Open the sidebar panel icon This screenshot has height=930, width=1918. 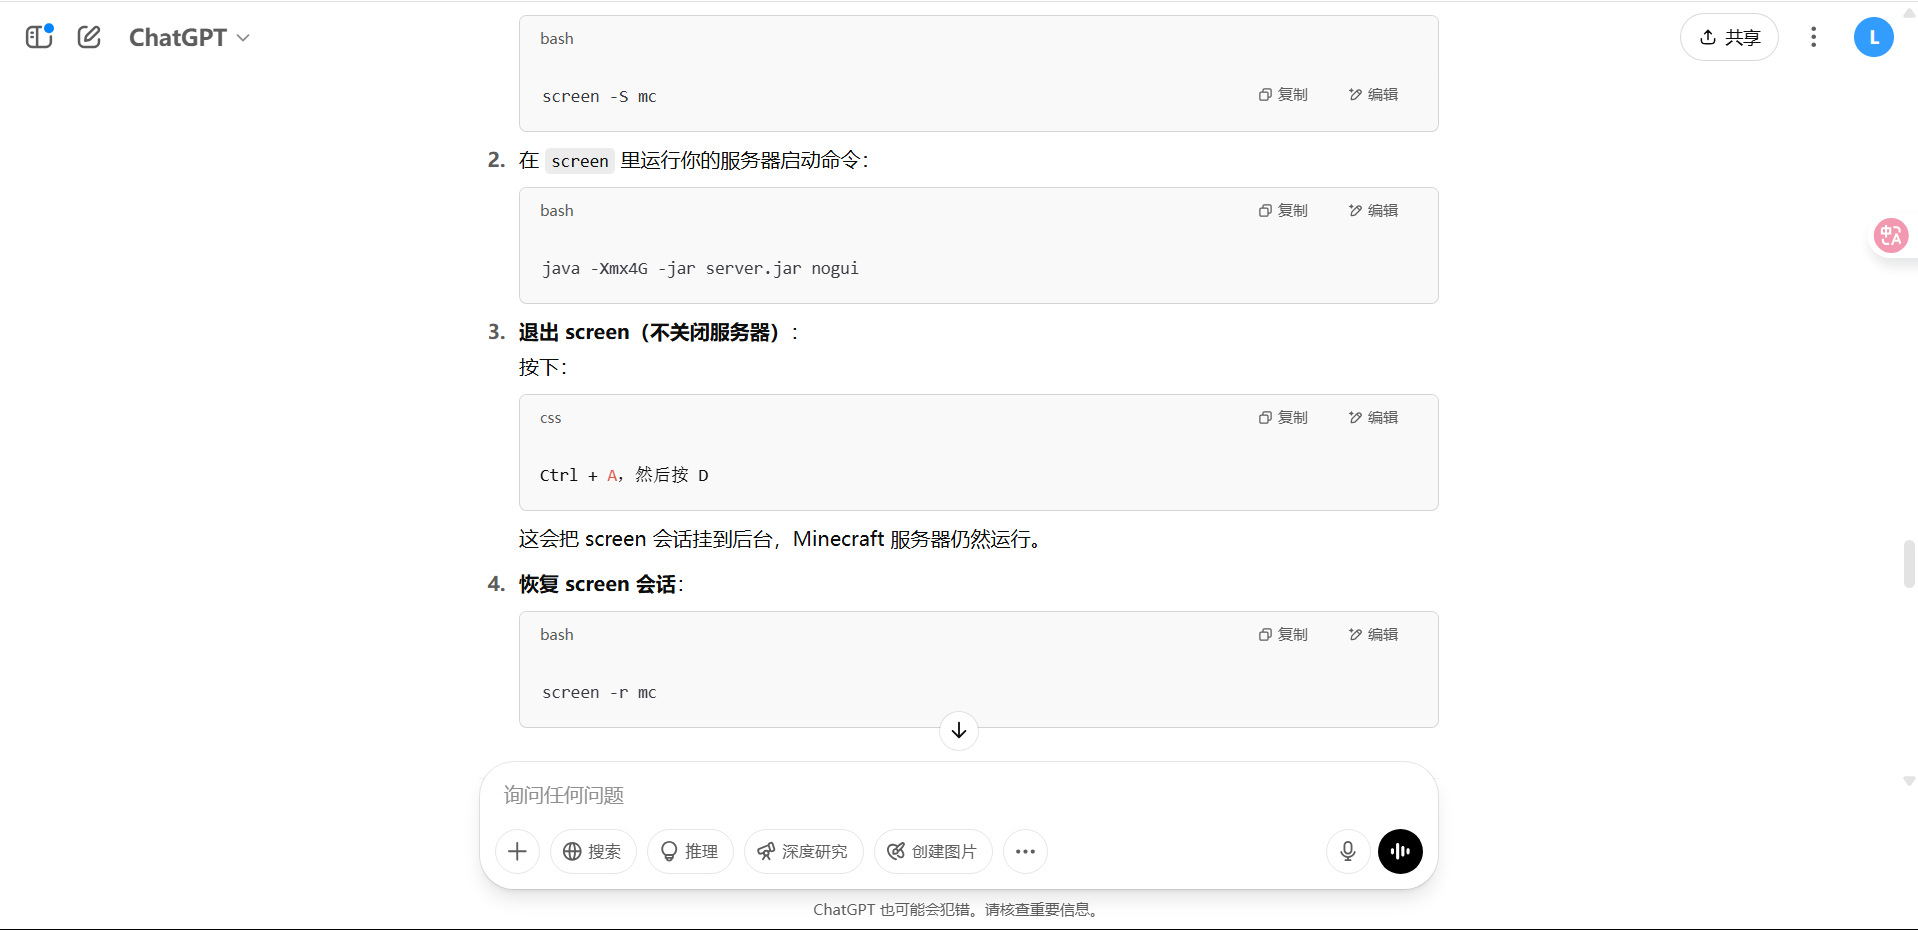[x=39, y=37]
